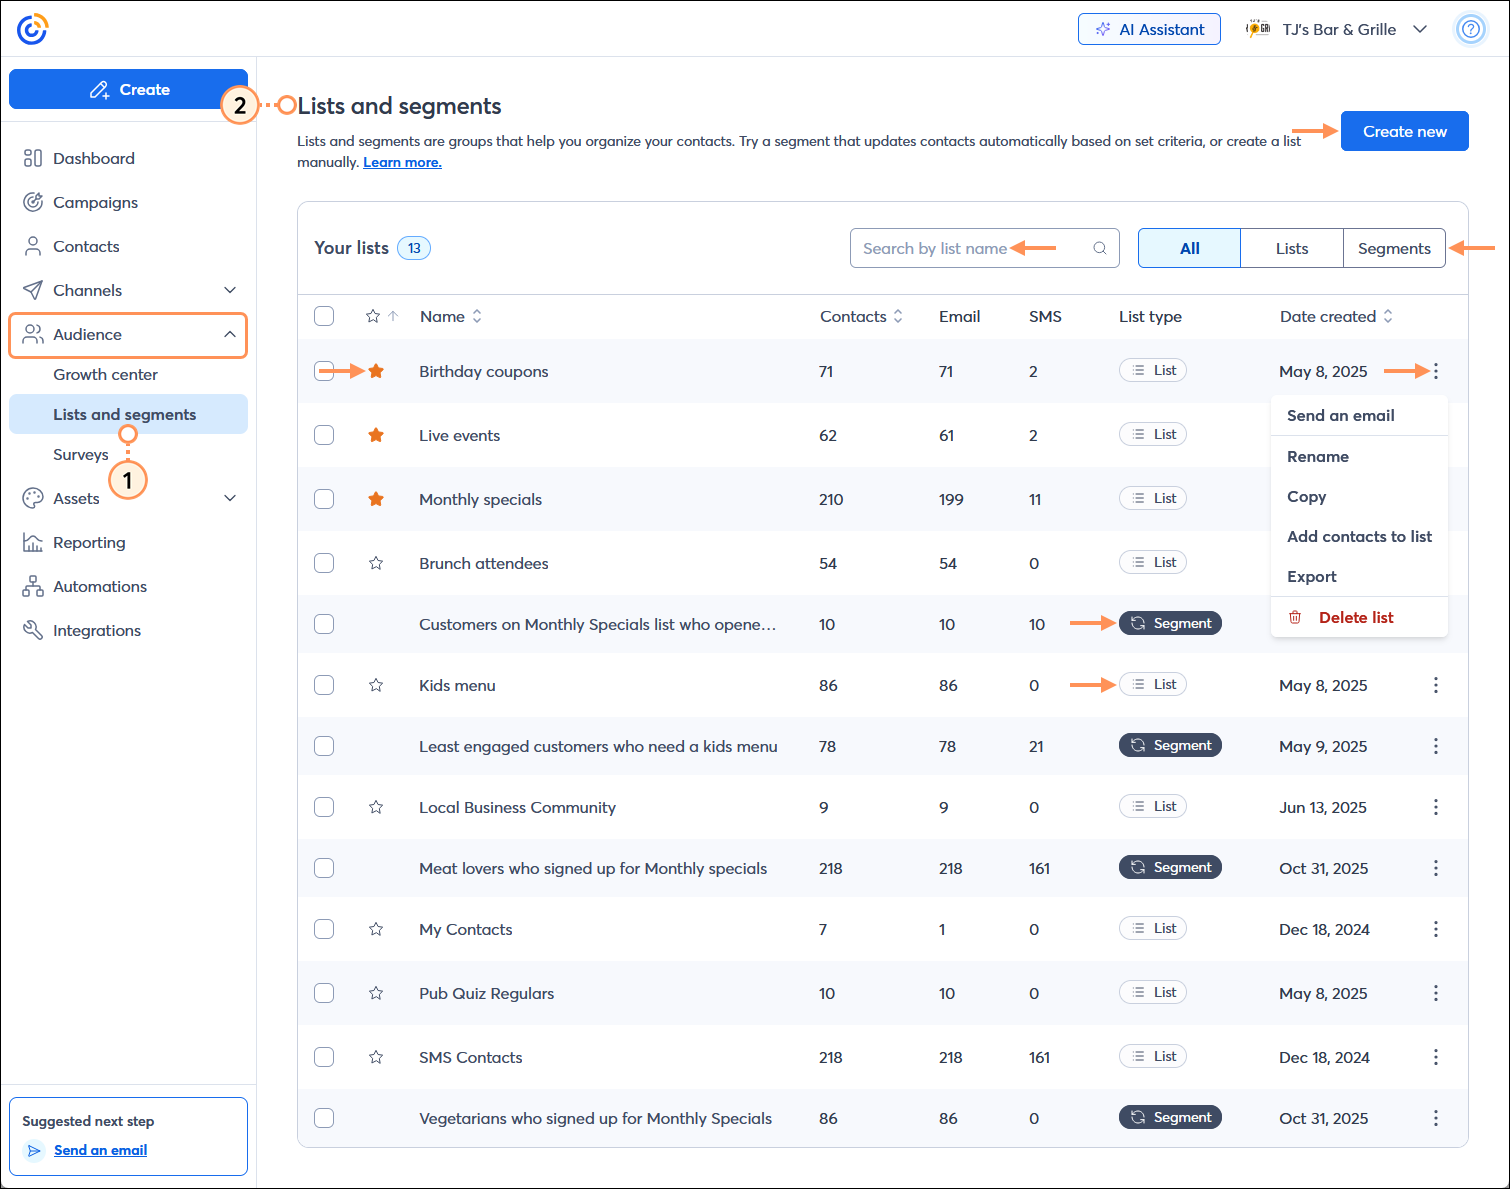This screenshot has width=1510, height=1189.
Task: Favorite the Kids menu list star
Action: [376, 685]
